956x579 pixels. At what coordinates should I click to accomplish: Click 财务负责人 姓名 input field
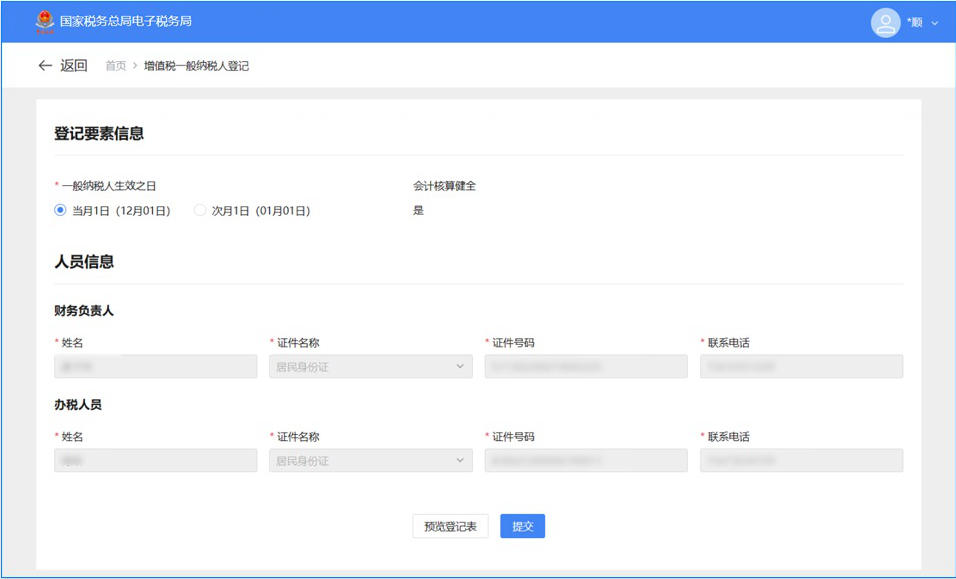155,367
